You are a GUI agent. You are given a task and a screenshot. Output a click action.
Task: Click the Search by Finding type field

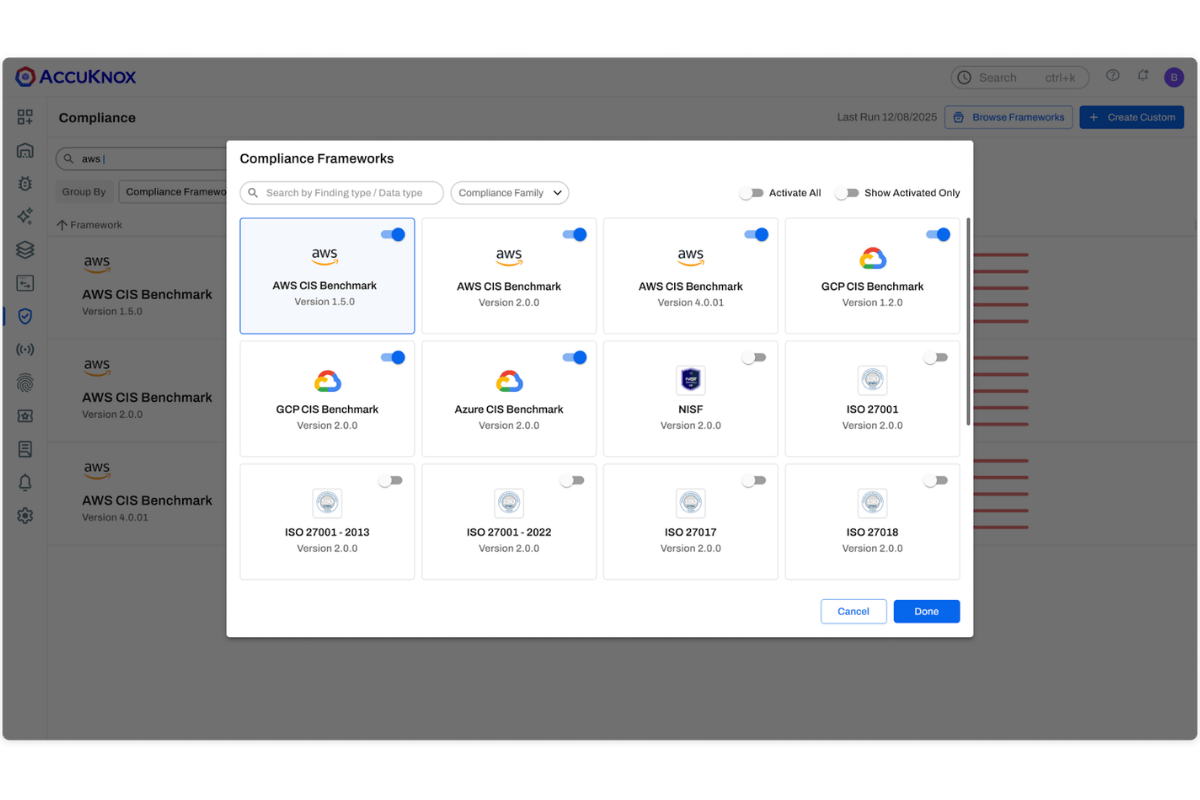(341, 192)
